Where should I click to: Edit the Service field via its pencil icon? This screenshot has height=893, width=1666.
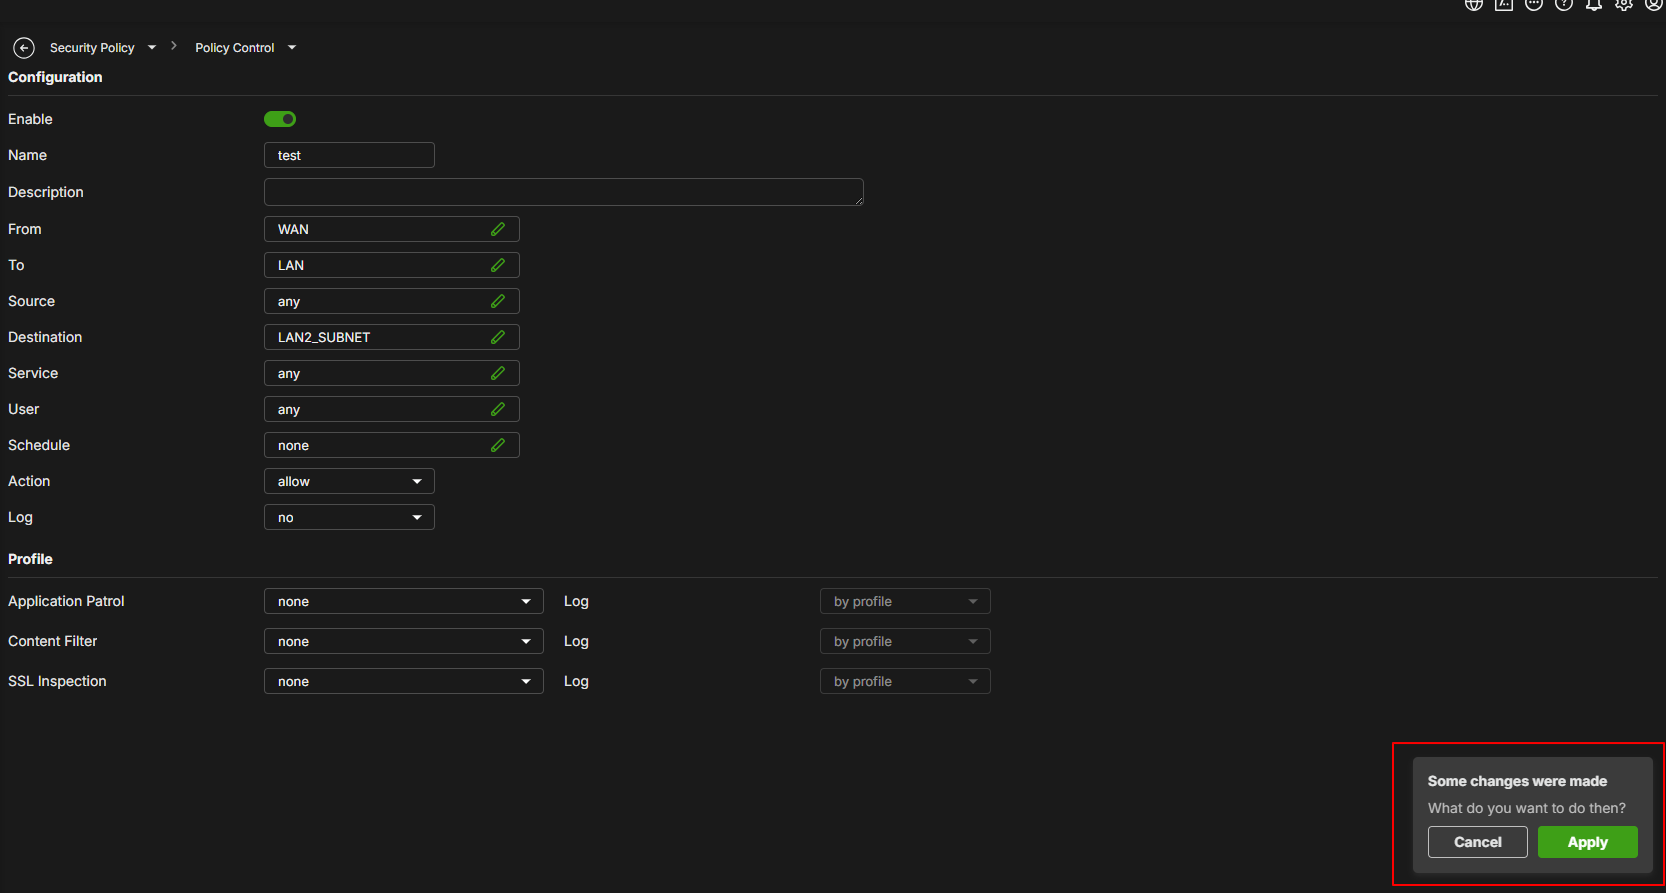[x=498, y=373]
